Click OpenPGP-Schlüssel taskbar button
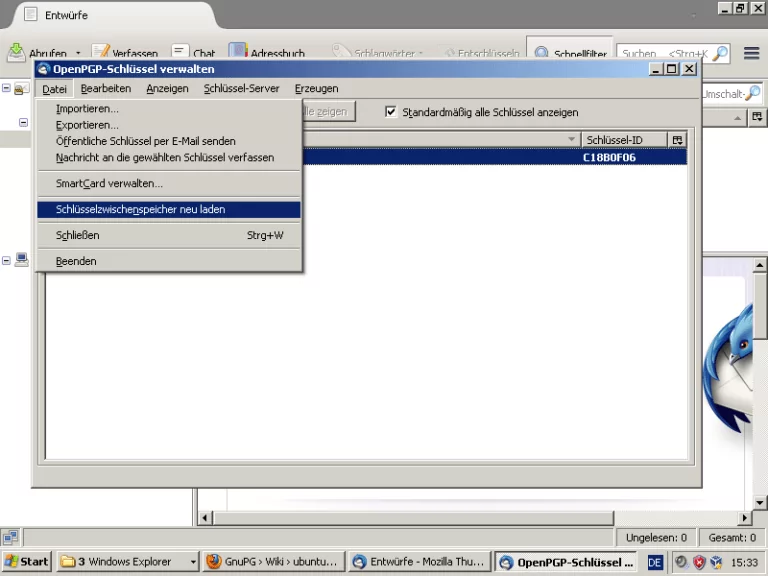Image resolution: width=768 pixels, height=576 pixels. [566, 562]
